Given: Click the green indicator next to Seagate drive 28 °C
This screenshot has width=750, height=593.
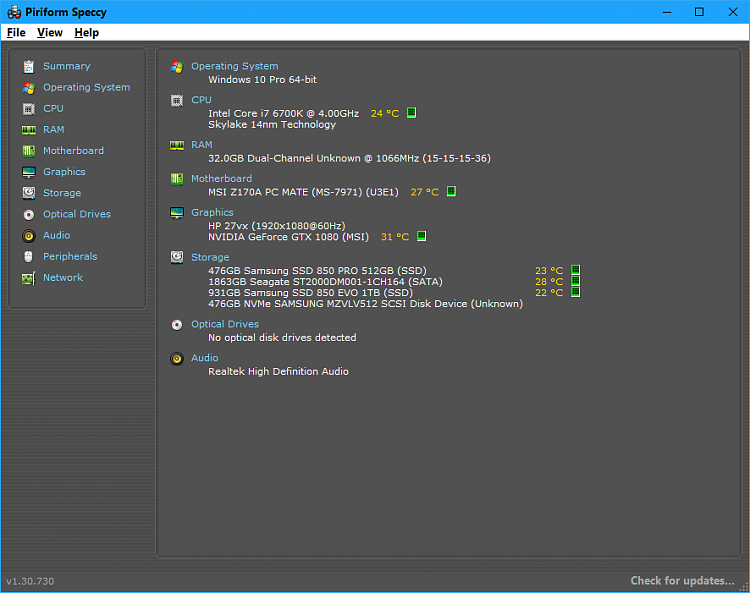Looking at the screenshot, I should tap(576, 281).
